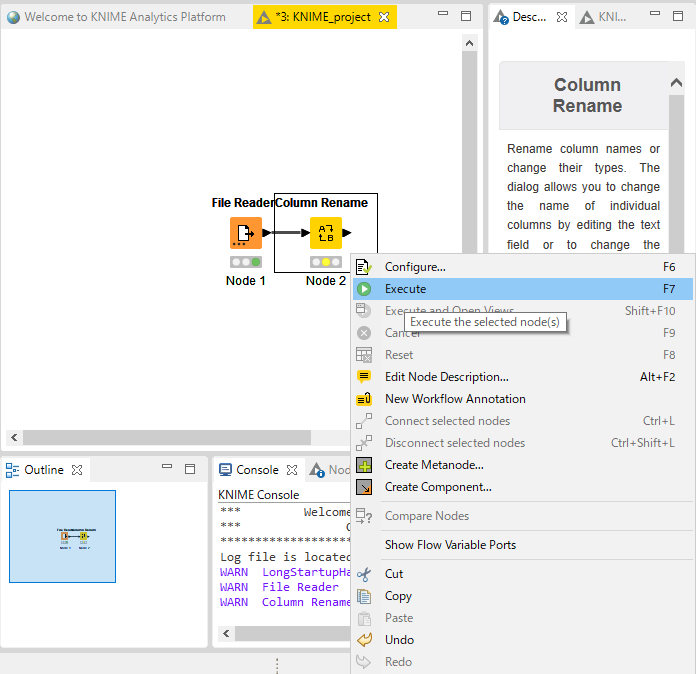This screenshot has width=696, height=674.
Task: Minimize the workflow editor panel
Action: pyautogui.click(x=443, y=14)
